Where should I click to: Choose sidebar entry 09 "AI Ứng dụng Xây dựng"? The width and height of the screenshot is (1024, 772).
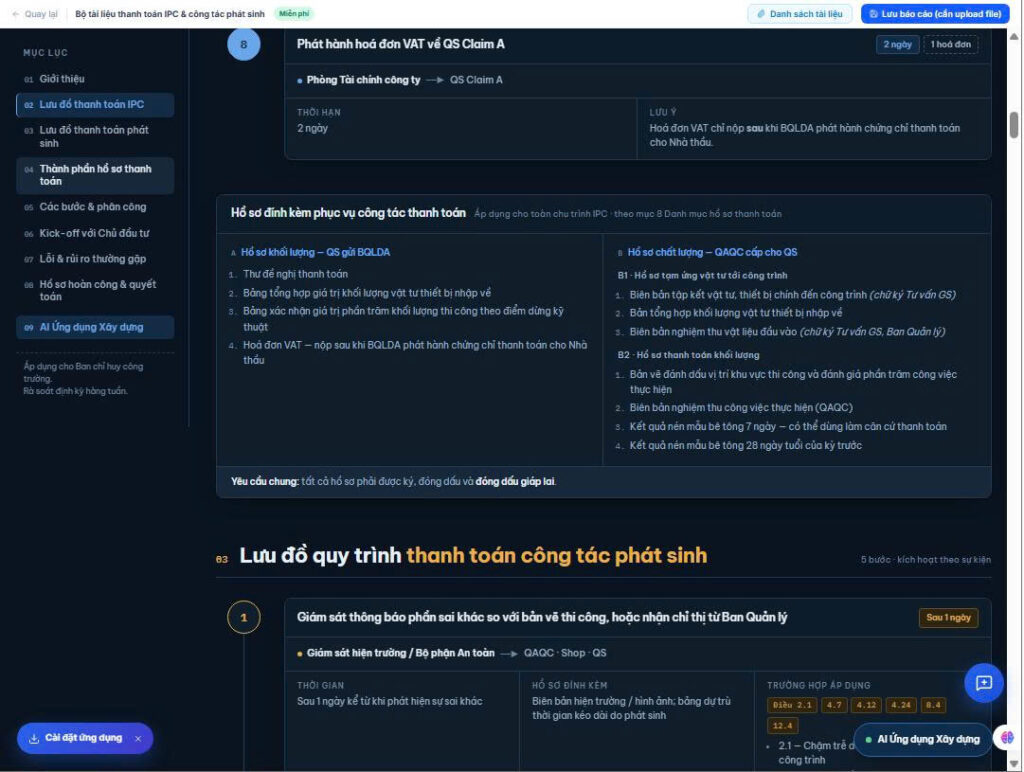(95, 327)
